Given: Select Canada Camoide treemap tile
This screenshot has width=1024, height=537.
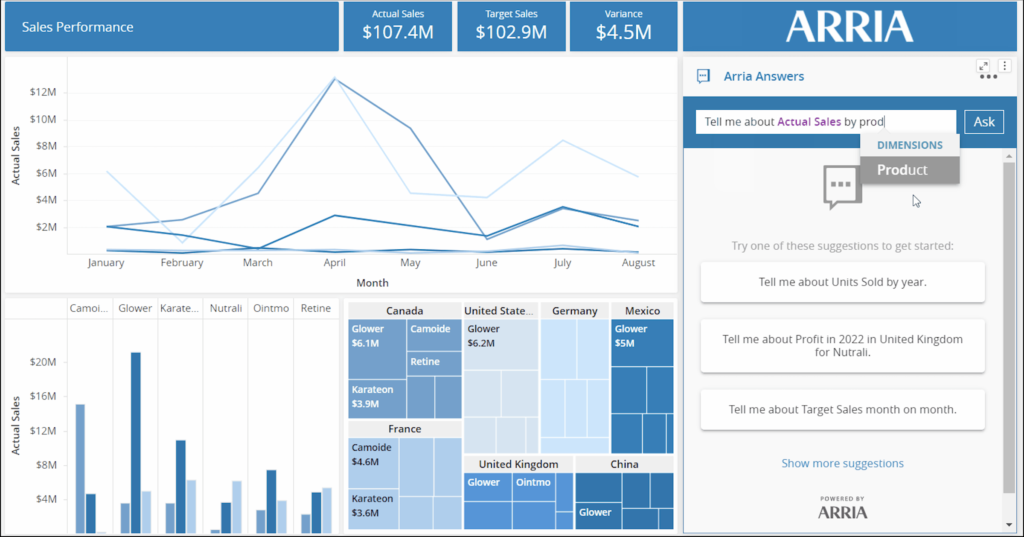Looking at the screenshot, I should [434, 335].
